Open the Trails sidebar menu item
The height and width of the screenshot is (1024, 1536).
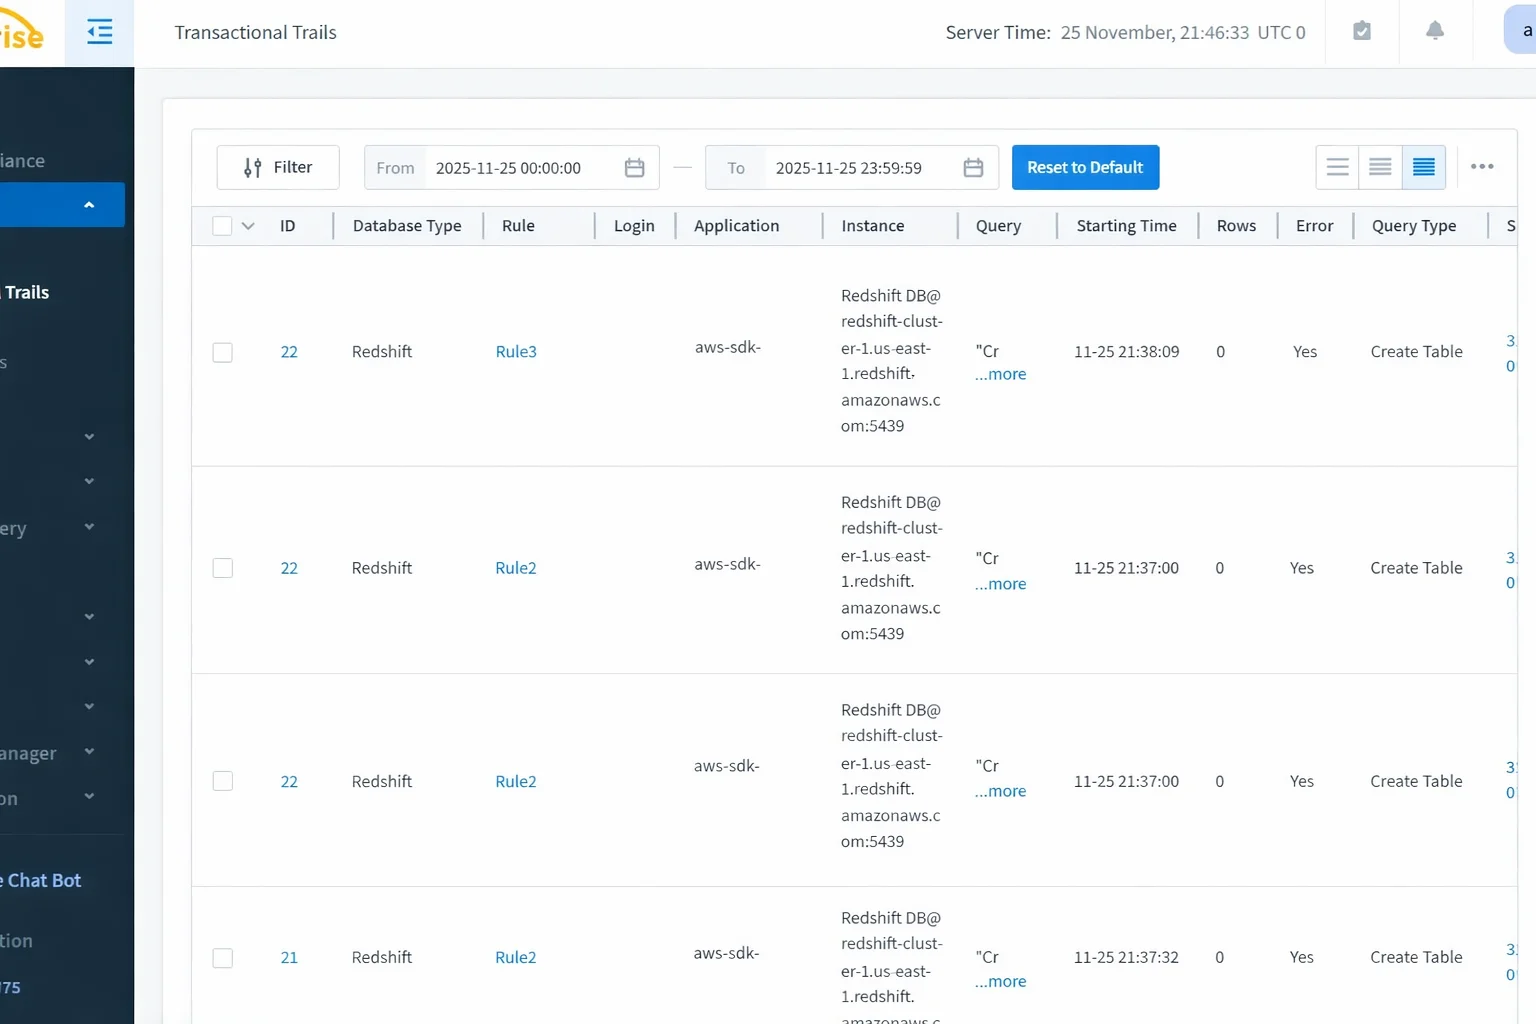[27, 292]
